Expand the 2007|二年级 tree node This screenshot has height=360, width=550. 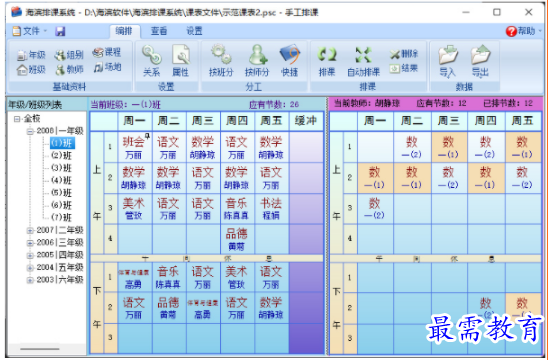coord(30,231)
